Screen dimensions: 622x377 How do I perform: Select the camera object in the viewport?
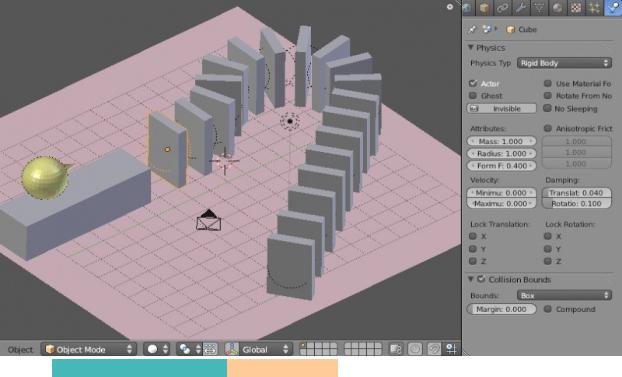pyautogui.click(x=209, y=220)
